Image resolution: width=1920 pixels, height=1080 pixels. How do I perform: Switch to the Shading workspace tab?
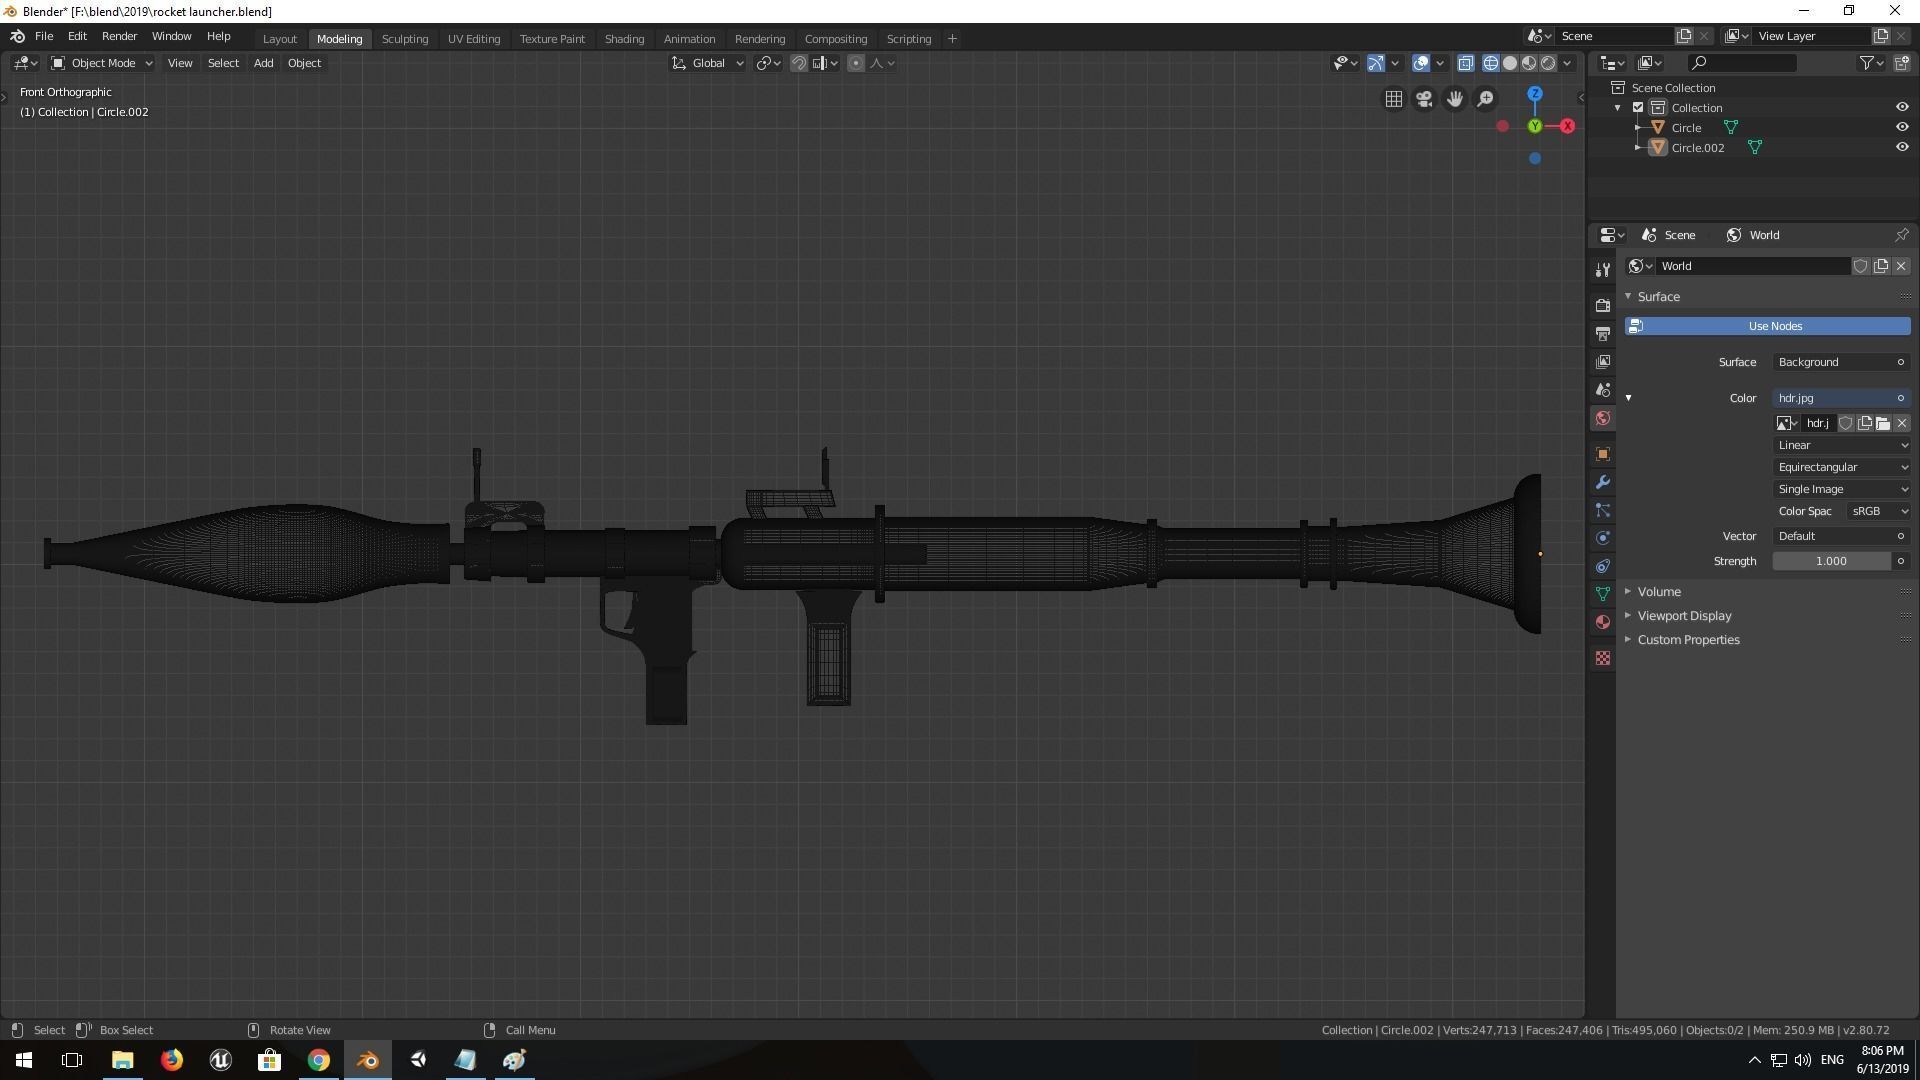pyautogui.click(x=624, y=38)
